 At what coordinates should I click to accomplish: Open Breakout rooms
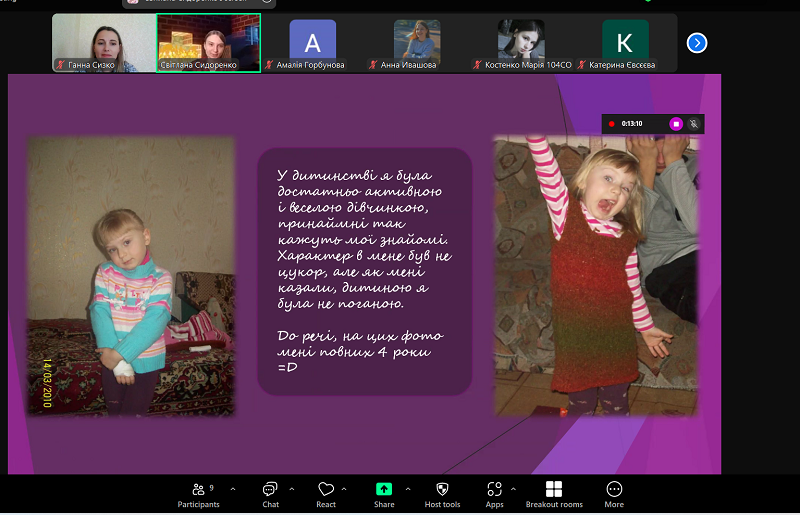(x=554, y=495)
